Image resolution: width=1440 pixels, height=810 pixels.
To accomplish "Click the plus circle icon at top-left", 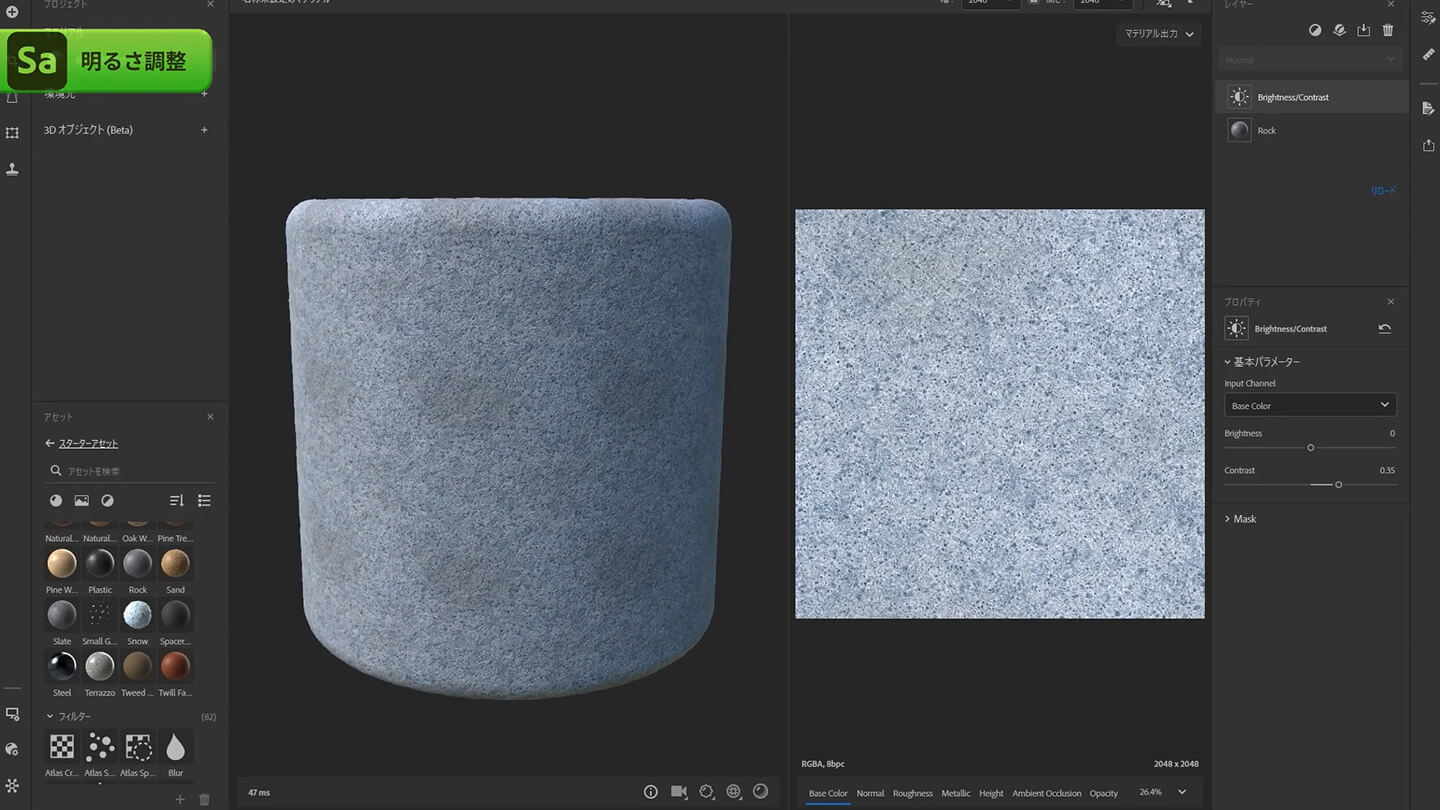I will (x=12, y=12).
